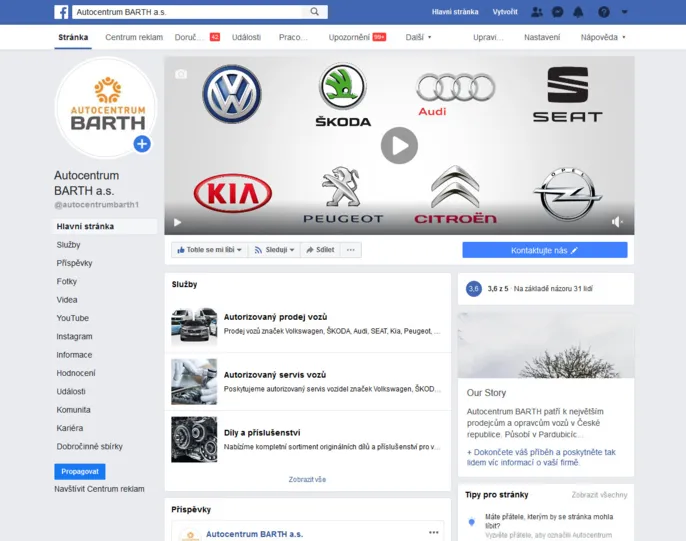Click the search magnifier icon

coord(315,12)
